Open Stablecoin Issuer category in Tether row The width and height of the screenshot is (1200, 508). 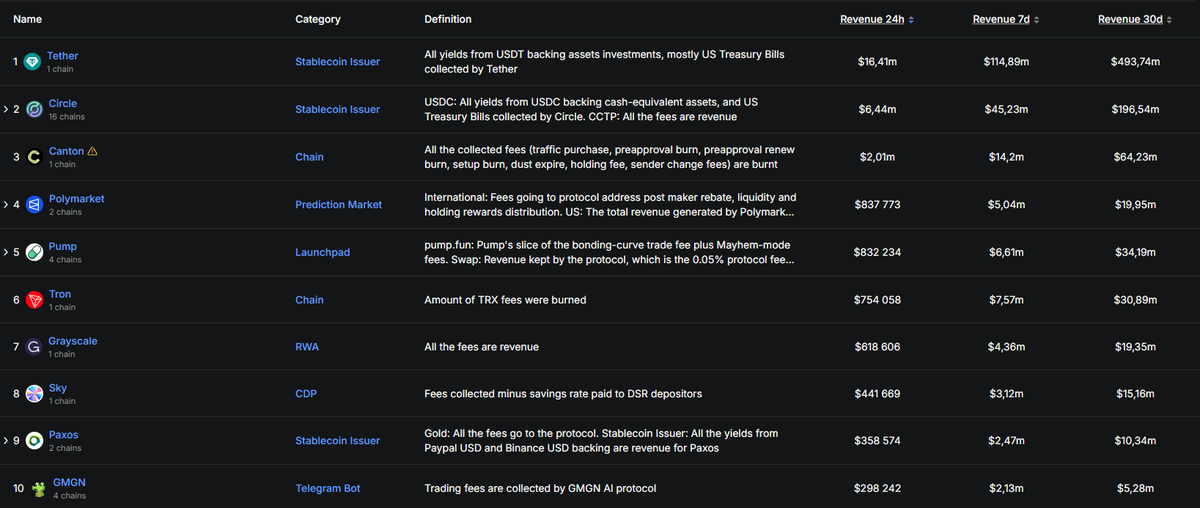337,62
